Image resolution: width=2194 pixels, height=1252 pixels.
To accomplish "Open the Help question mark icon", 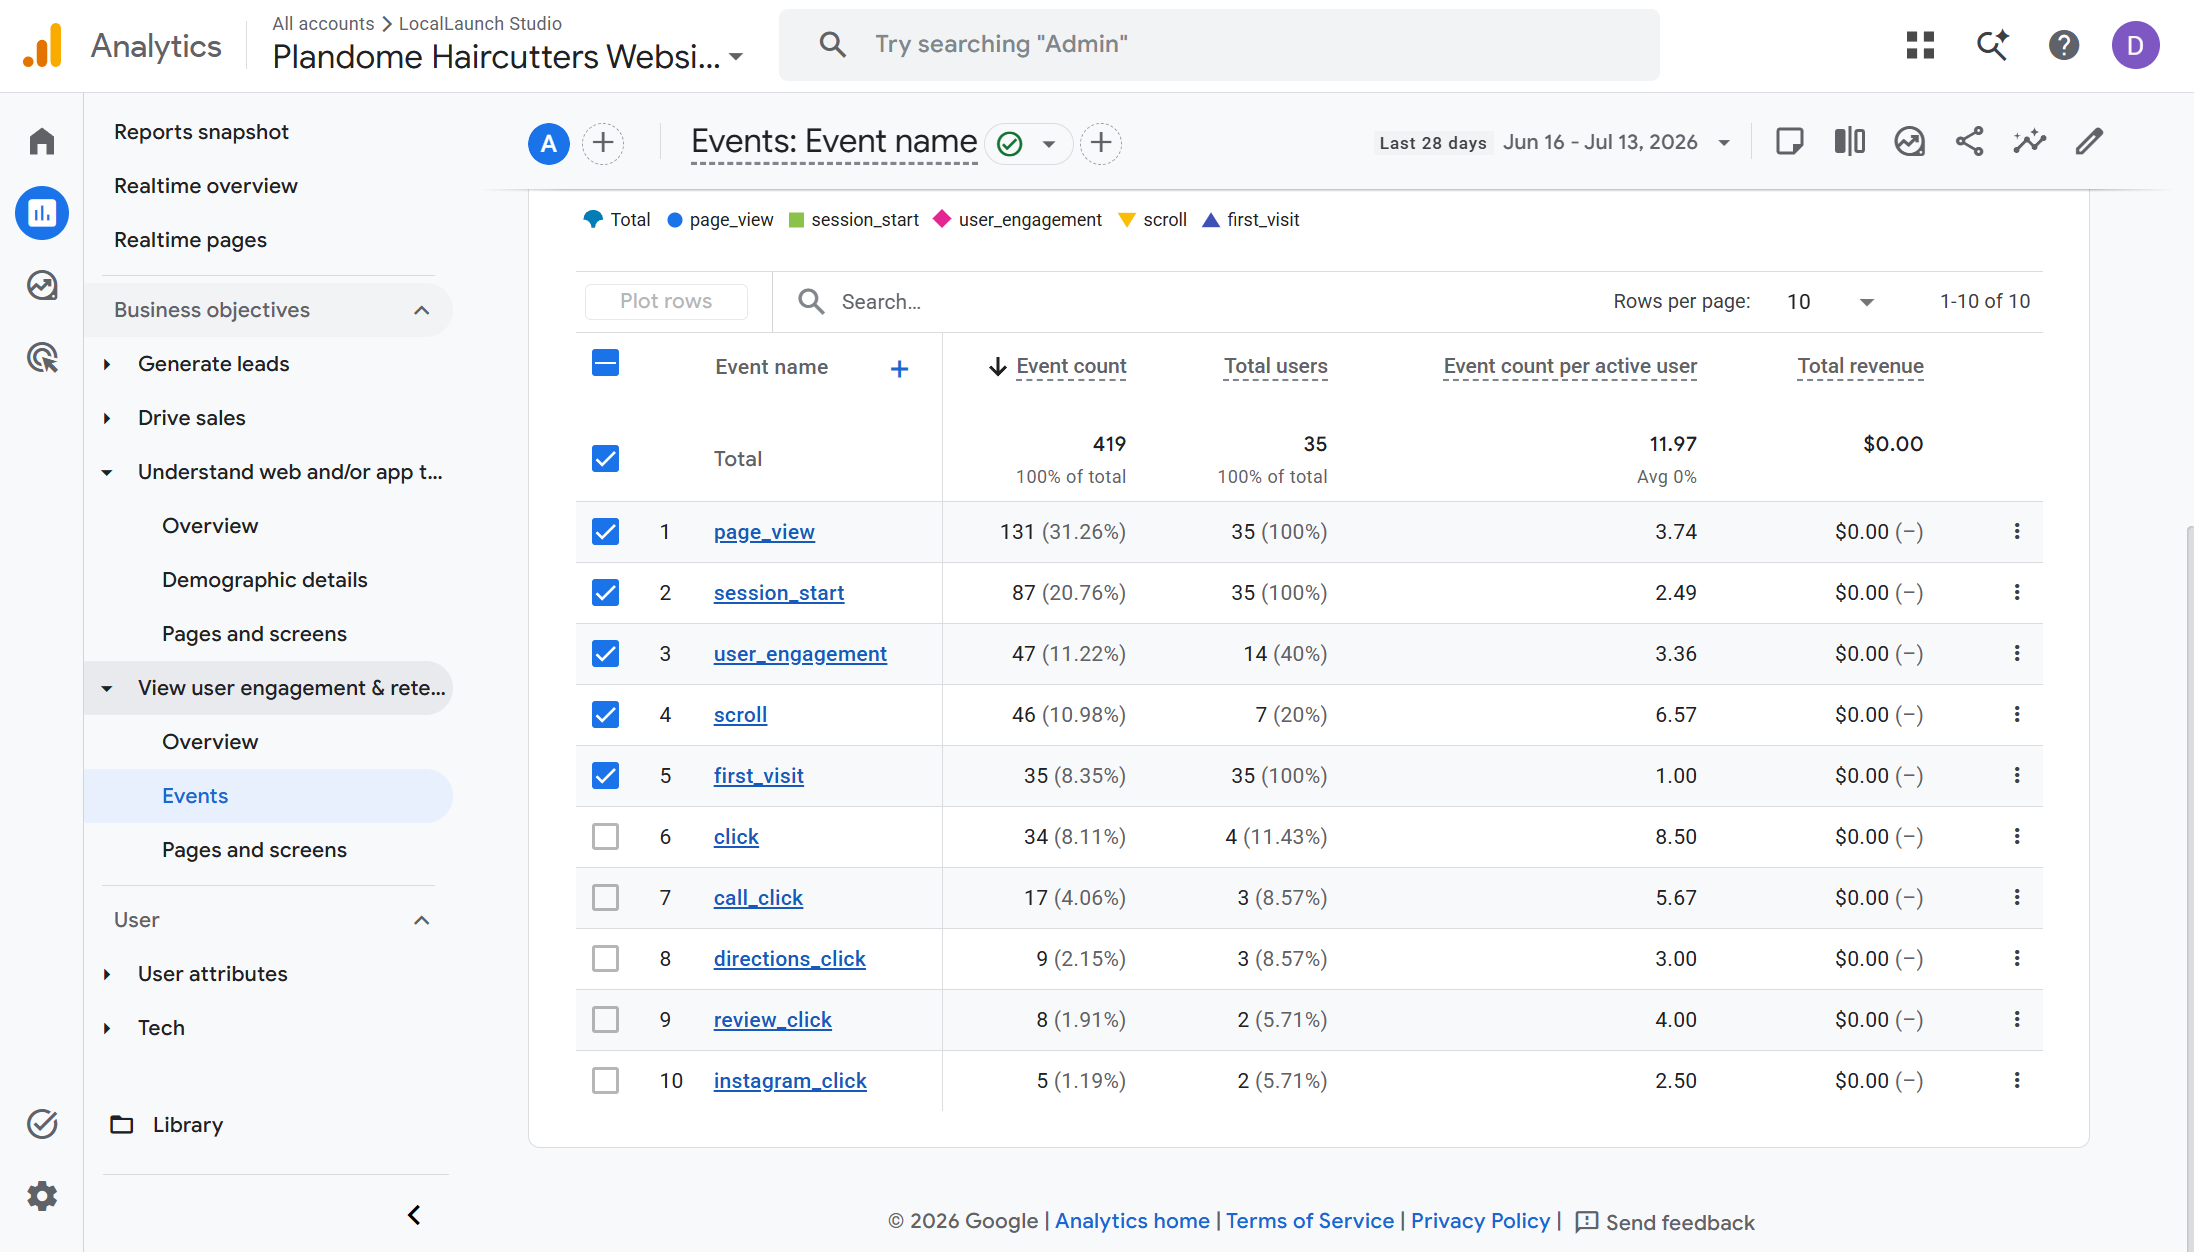I will (x=2063, y=45).
